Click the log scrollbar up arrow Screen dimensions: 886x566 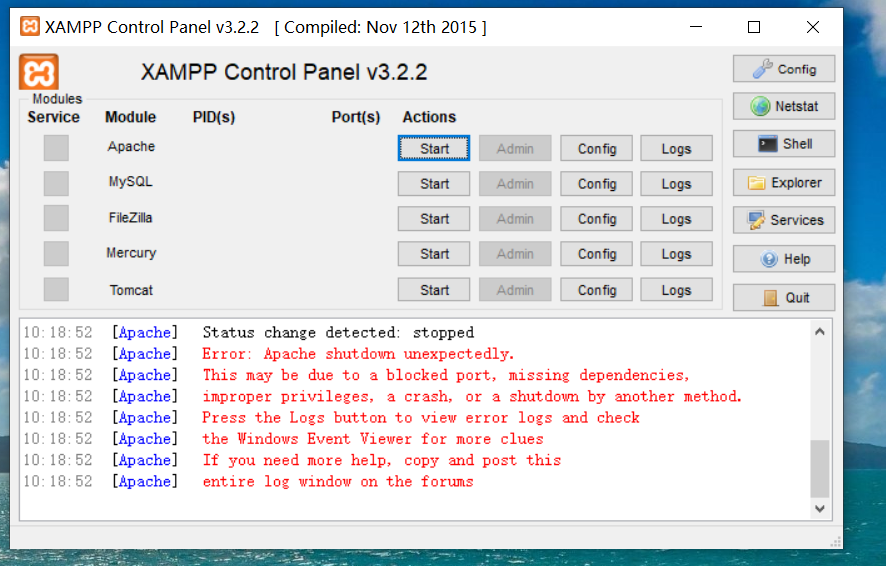point(820,332)
